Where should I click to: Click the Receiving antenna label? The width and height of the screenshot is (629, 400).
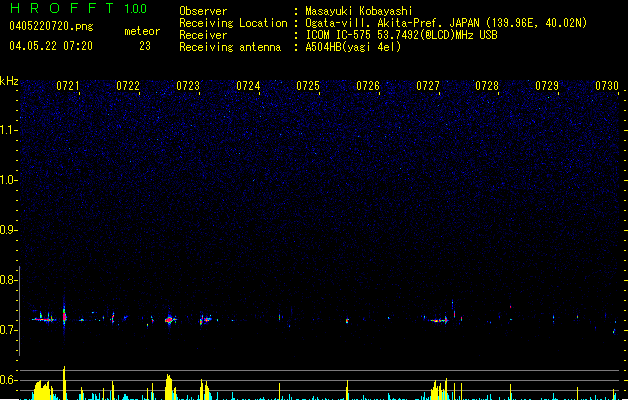pyautogui.click(x=230, y=47)
